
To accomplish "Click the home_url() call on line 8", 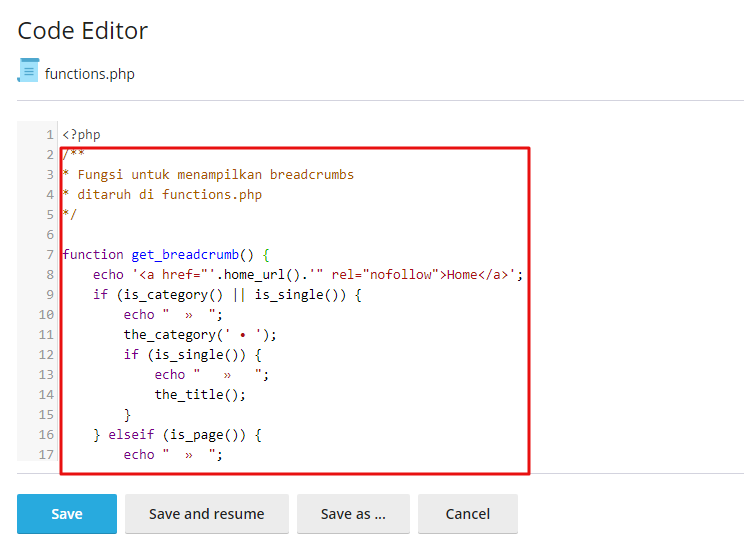I will tap(262, 275).
